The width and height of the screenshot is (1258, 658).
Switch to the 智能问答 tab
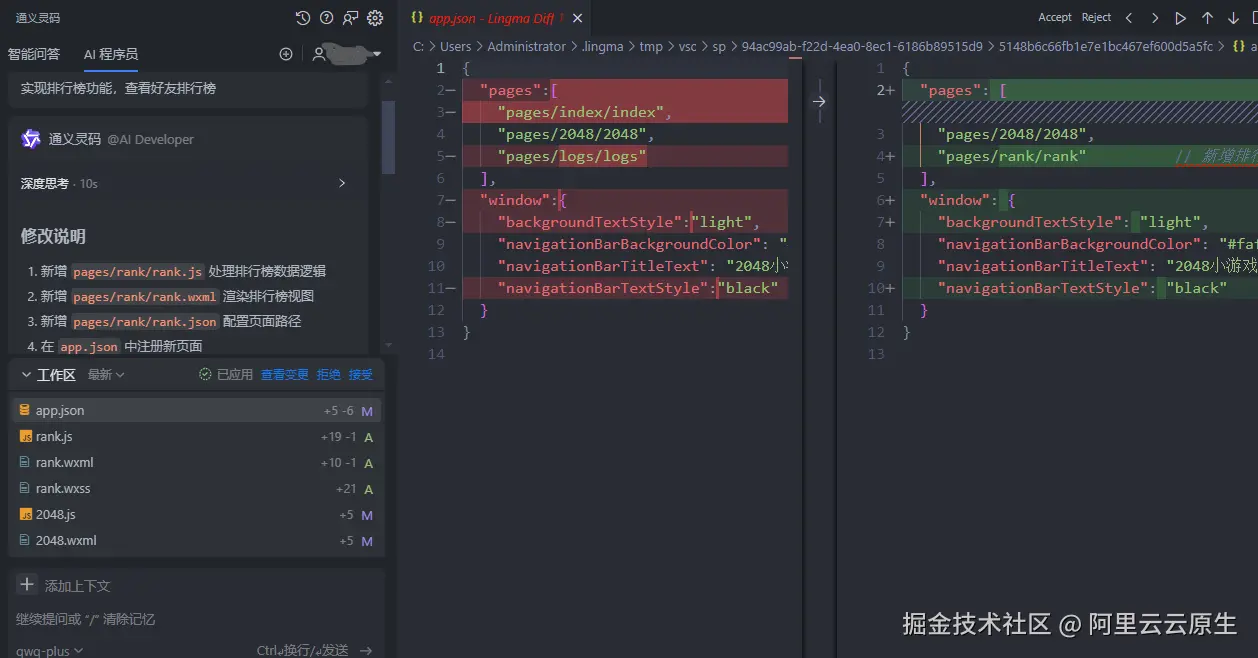click(x=34, y=54)
